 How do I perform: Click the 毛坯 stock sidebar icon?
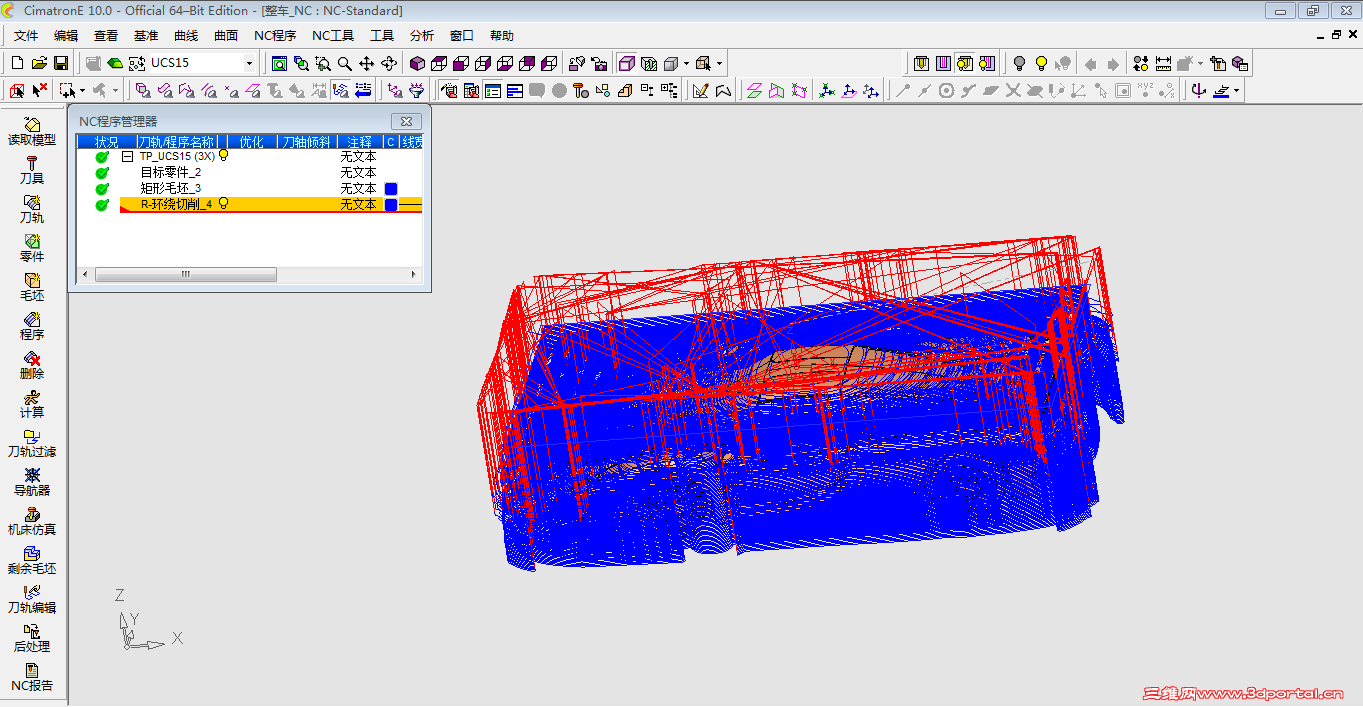point(32,288)
